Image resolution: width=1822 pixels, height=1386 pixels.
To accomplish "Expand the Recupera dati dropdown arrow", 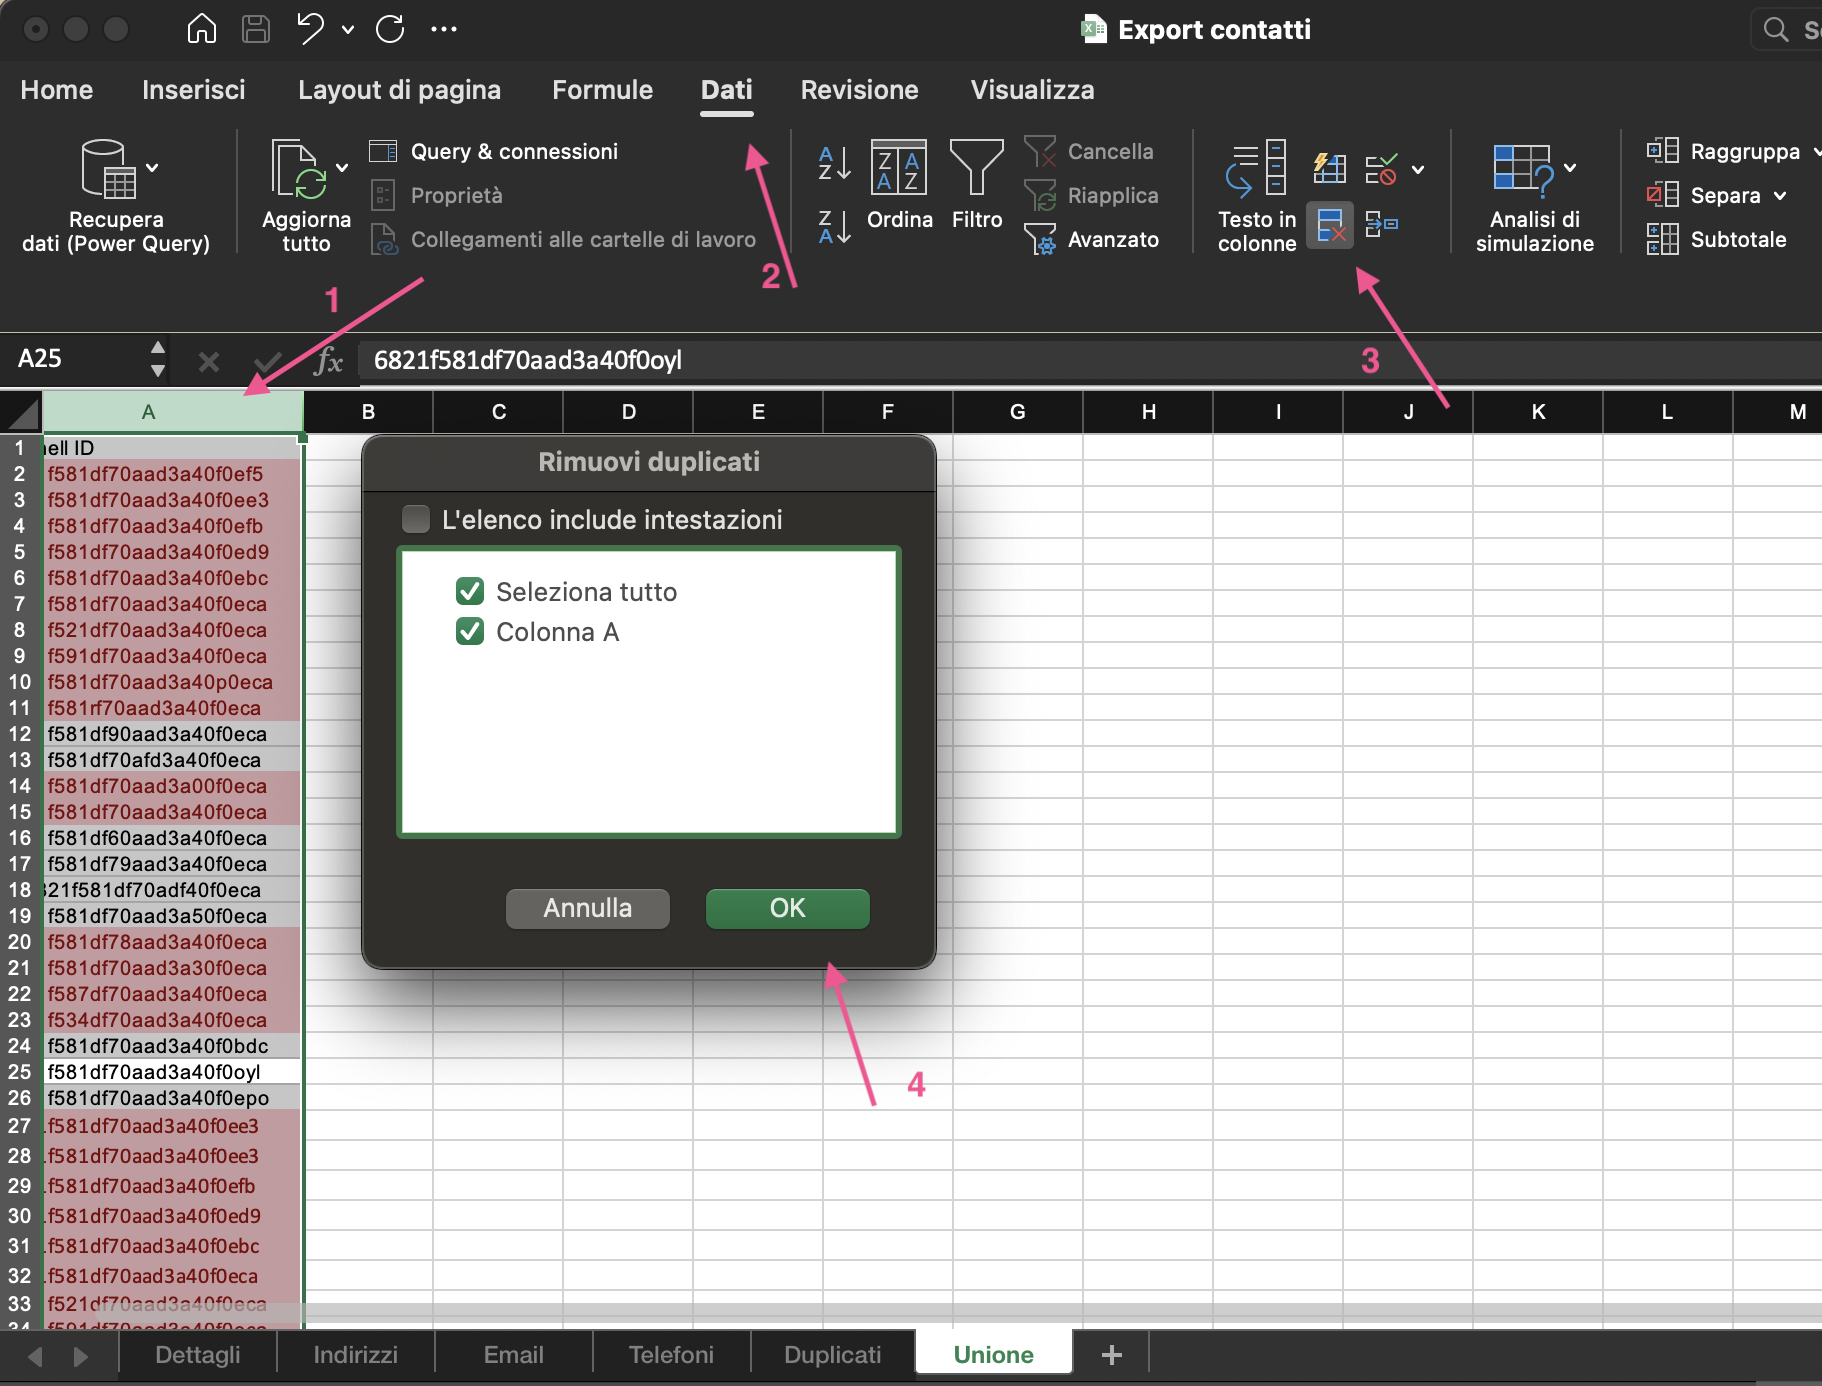I will 152,168.
